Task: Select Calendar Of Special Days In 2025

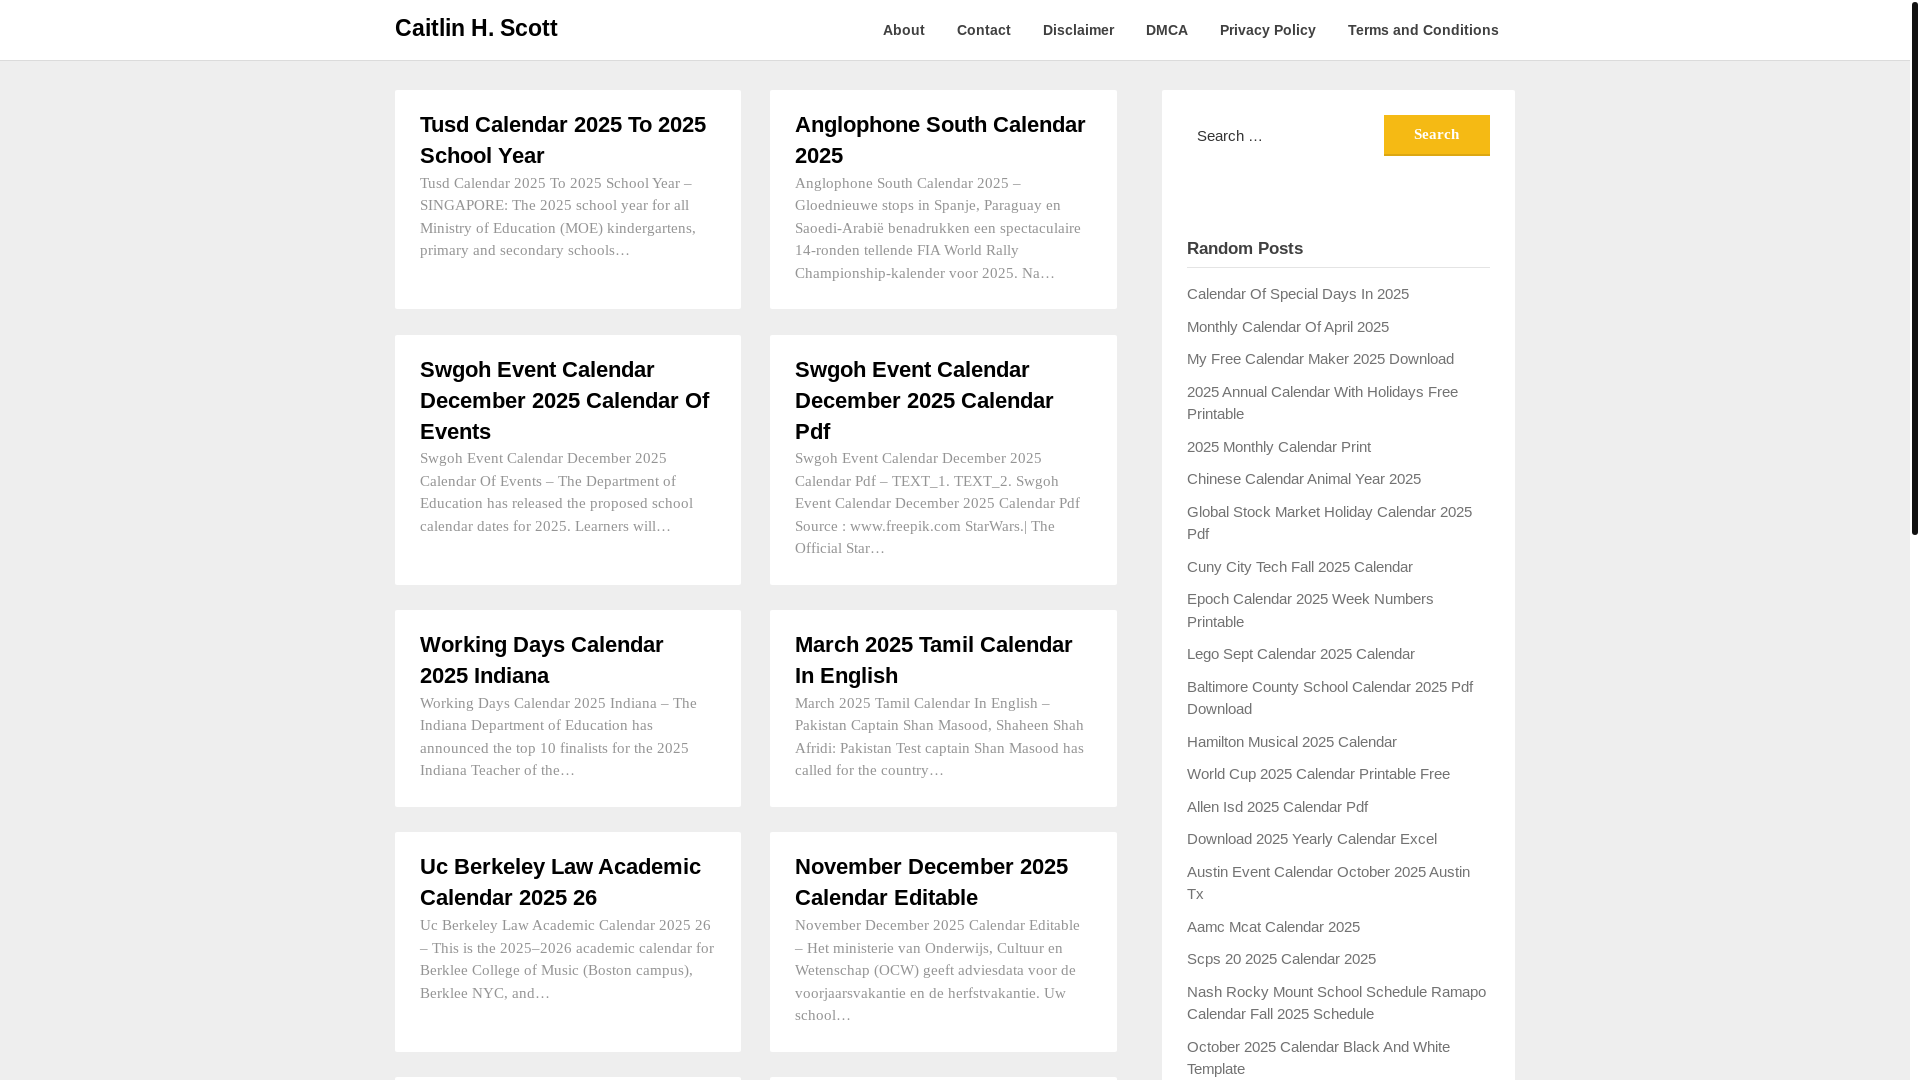Action: 1297,294
